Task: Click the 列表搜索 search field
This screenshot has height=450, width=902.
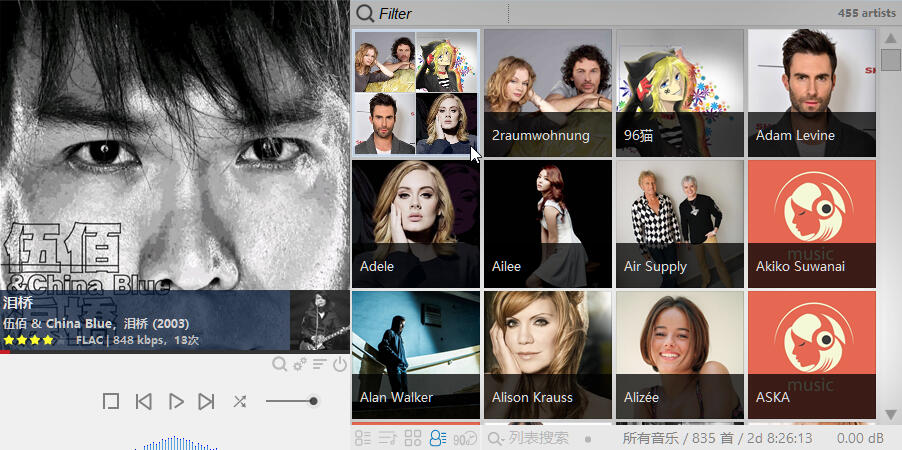Action: click(x=538, y=438)
